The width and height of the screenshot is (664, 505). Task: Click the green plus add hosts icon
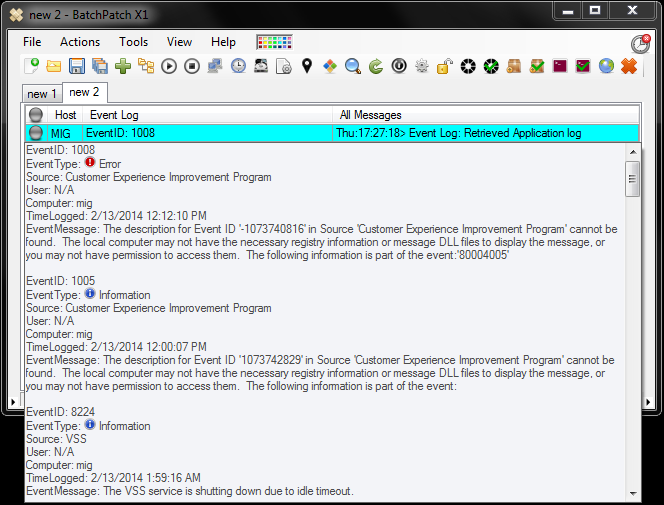tap(123, 67)
